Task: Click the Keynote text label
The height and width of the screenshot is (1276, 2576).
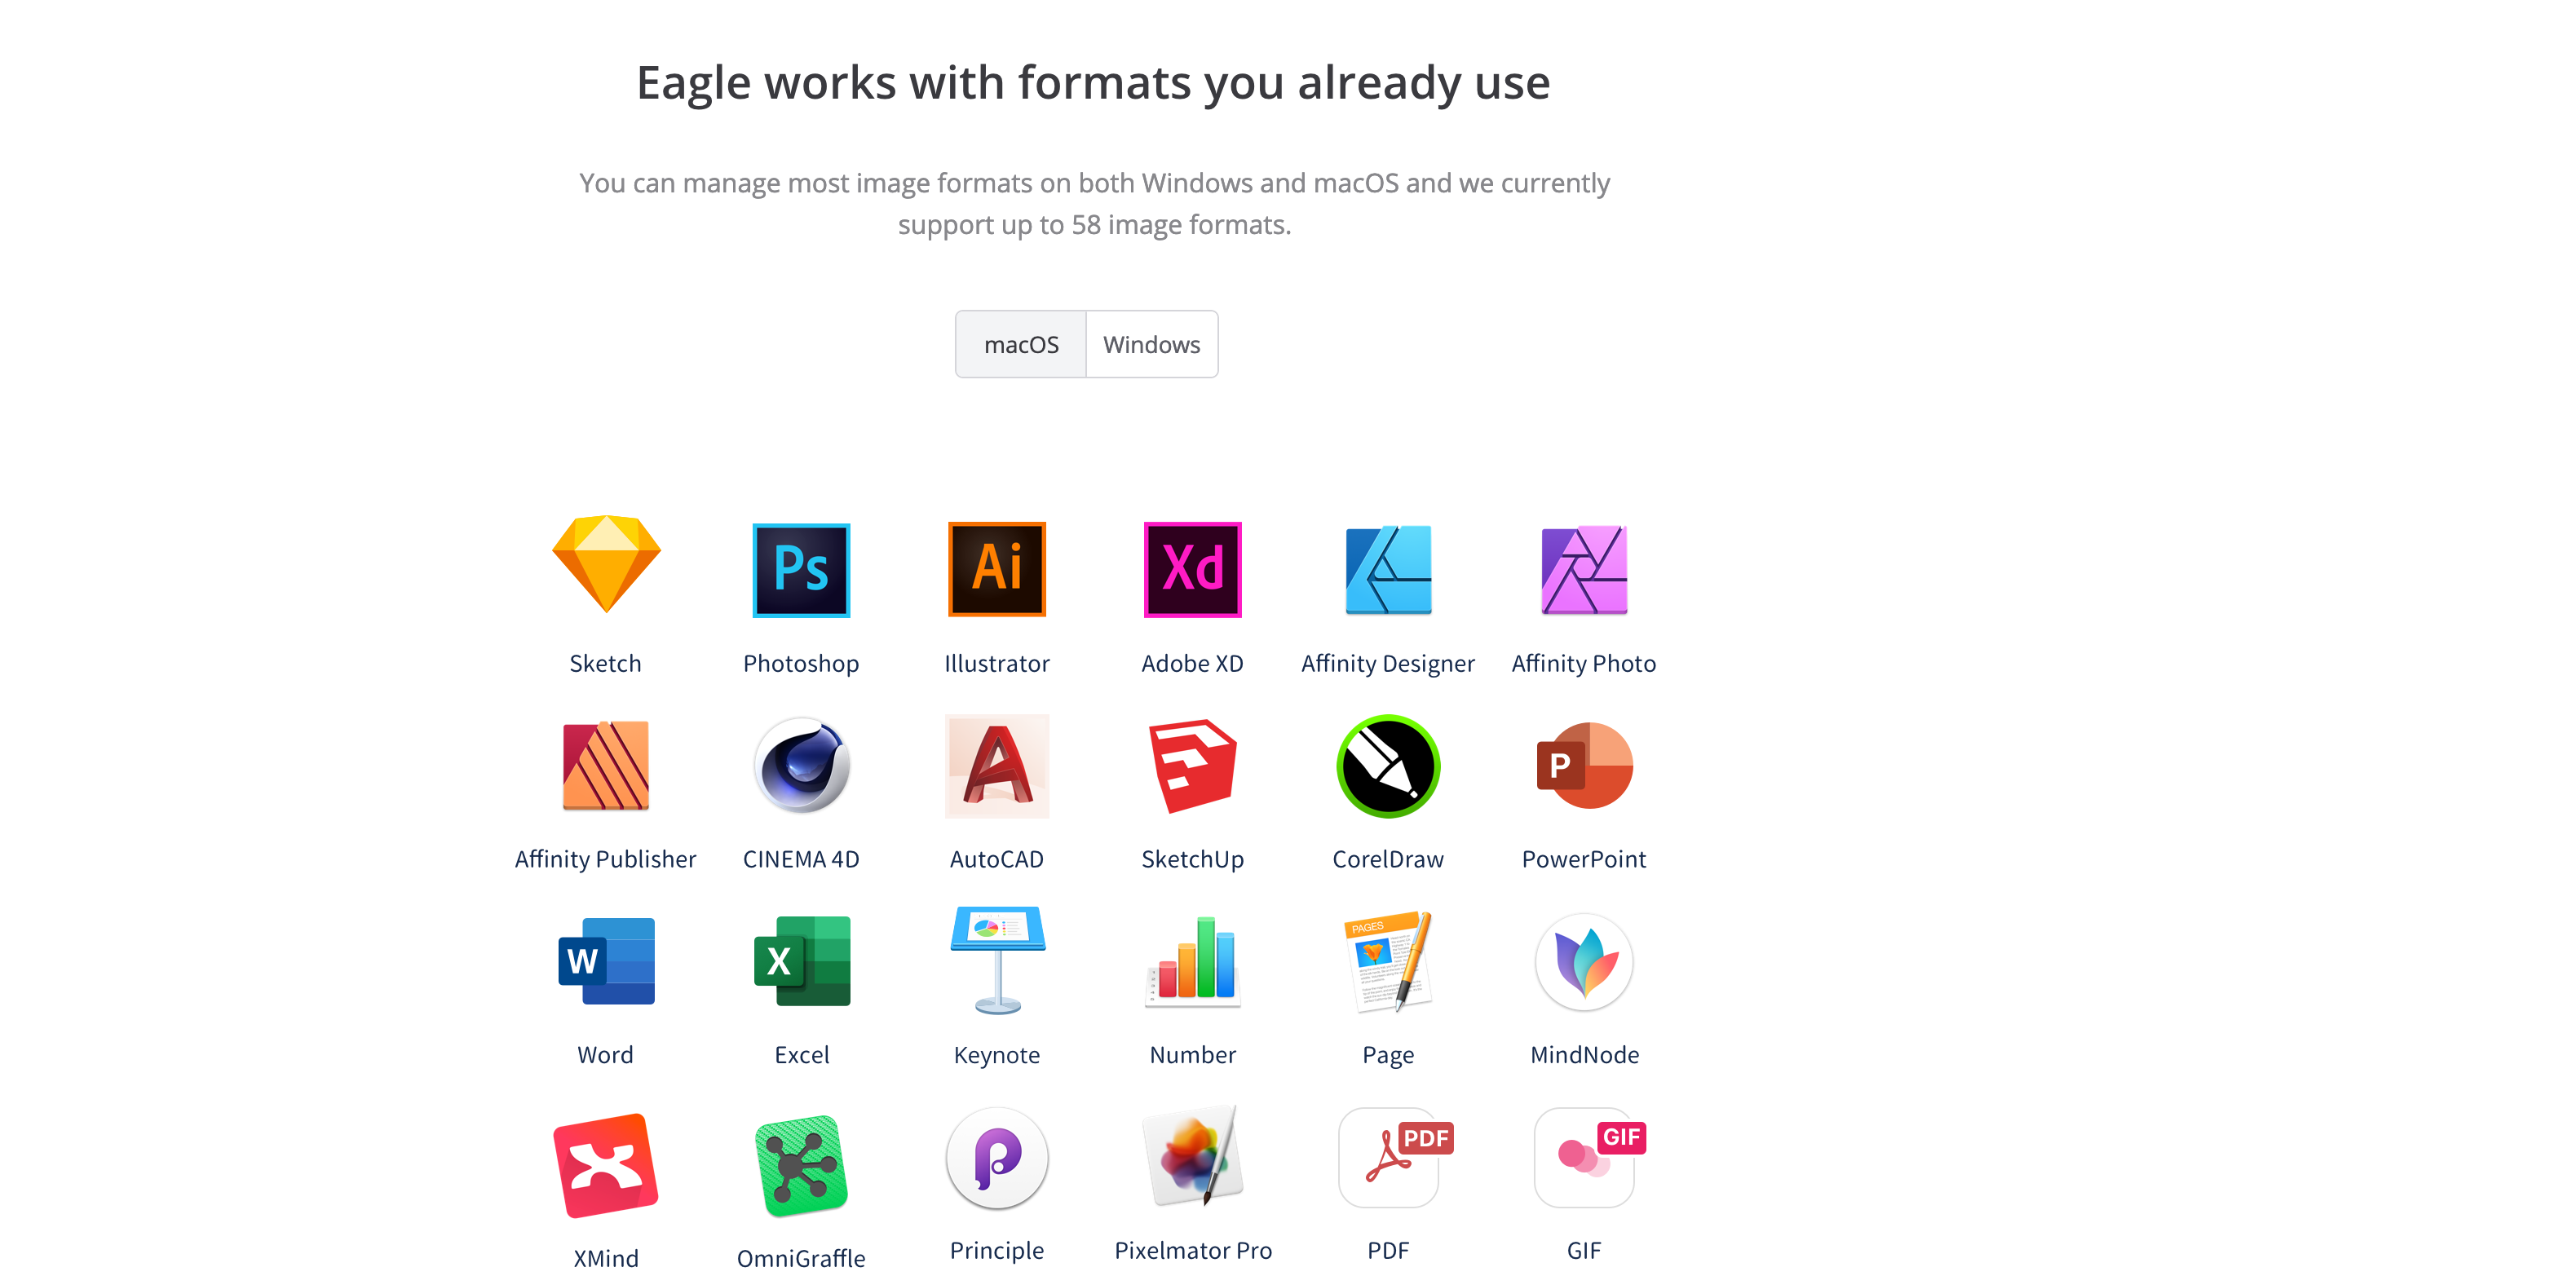Action: [997, 1056]
